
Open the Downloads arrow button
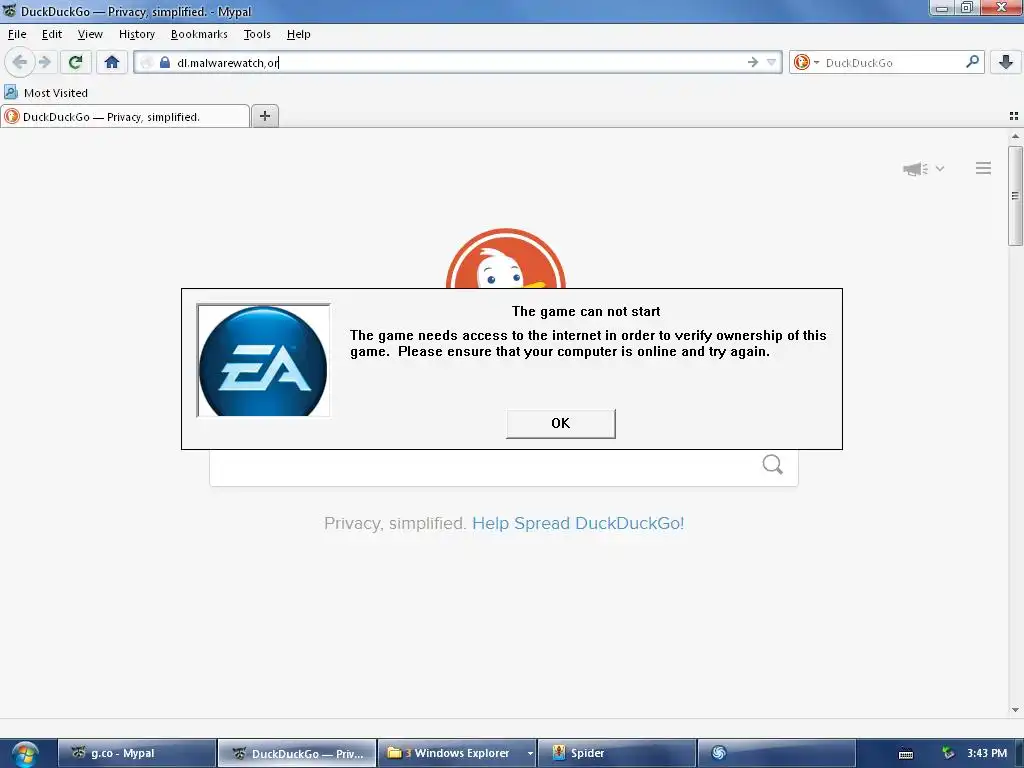point(1006,62)
